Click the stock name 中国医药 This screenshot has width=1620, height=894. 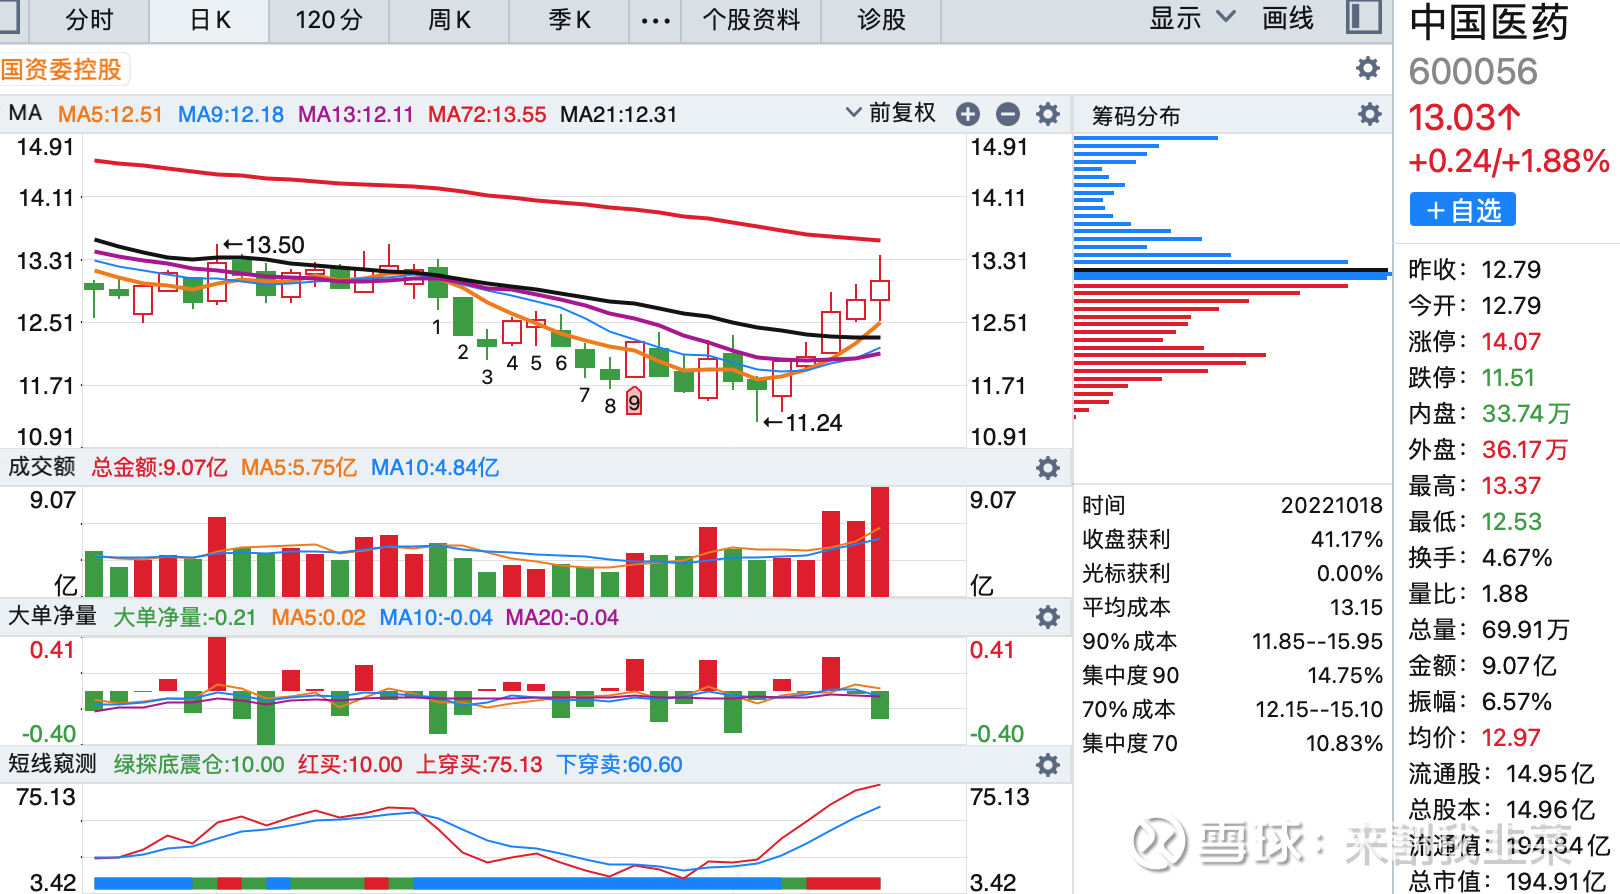click(1489, 22)
